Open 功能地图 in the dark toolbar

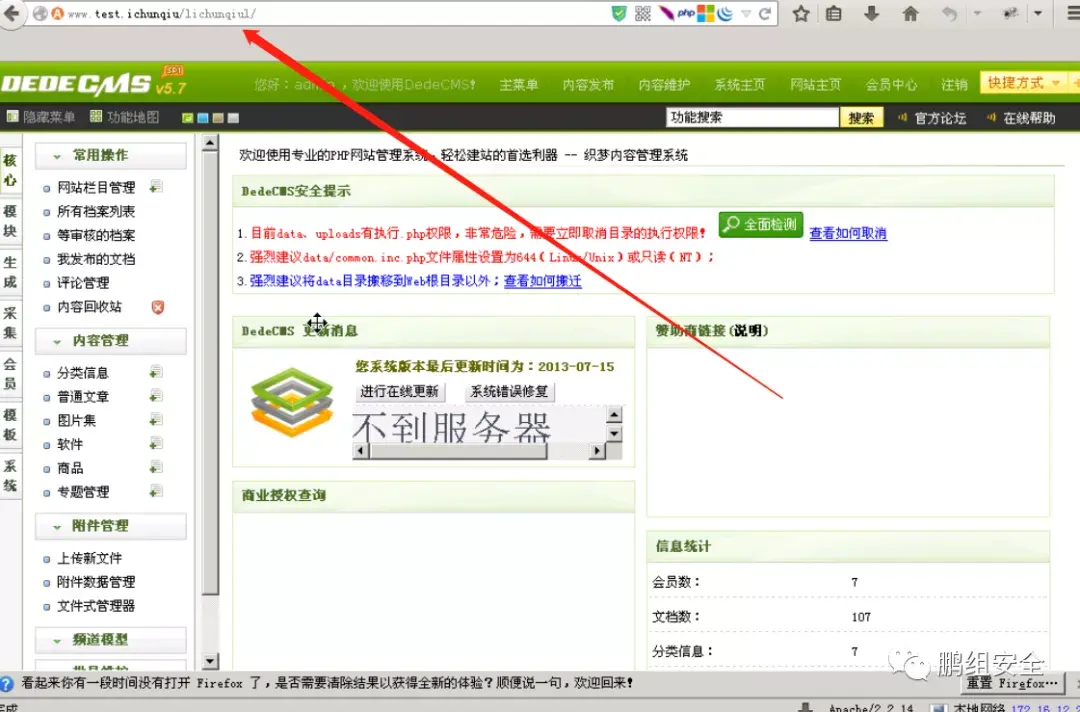(125, 117)
